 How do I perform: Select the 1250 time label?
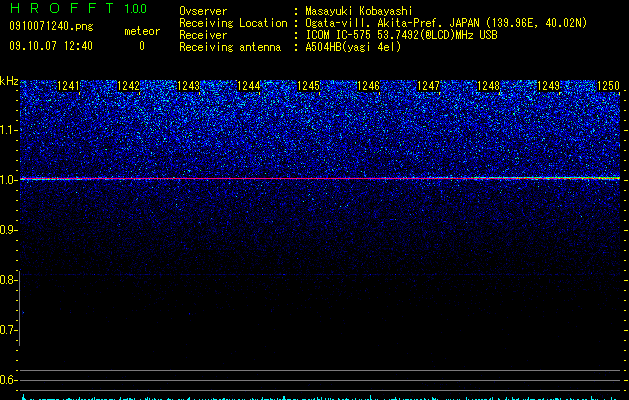pyautogui.click(x=609, y=86)
